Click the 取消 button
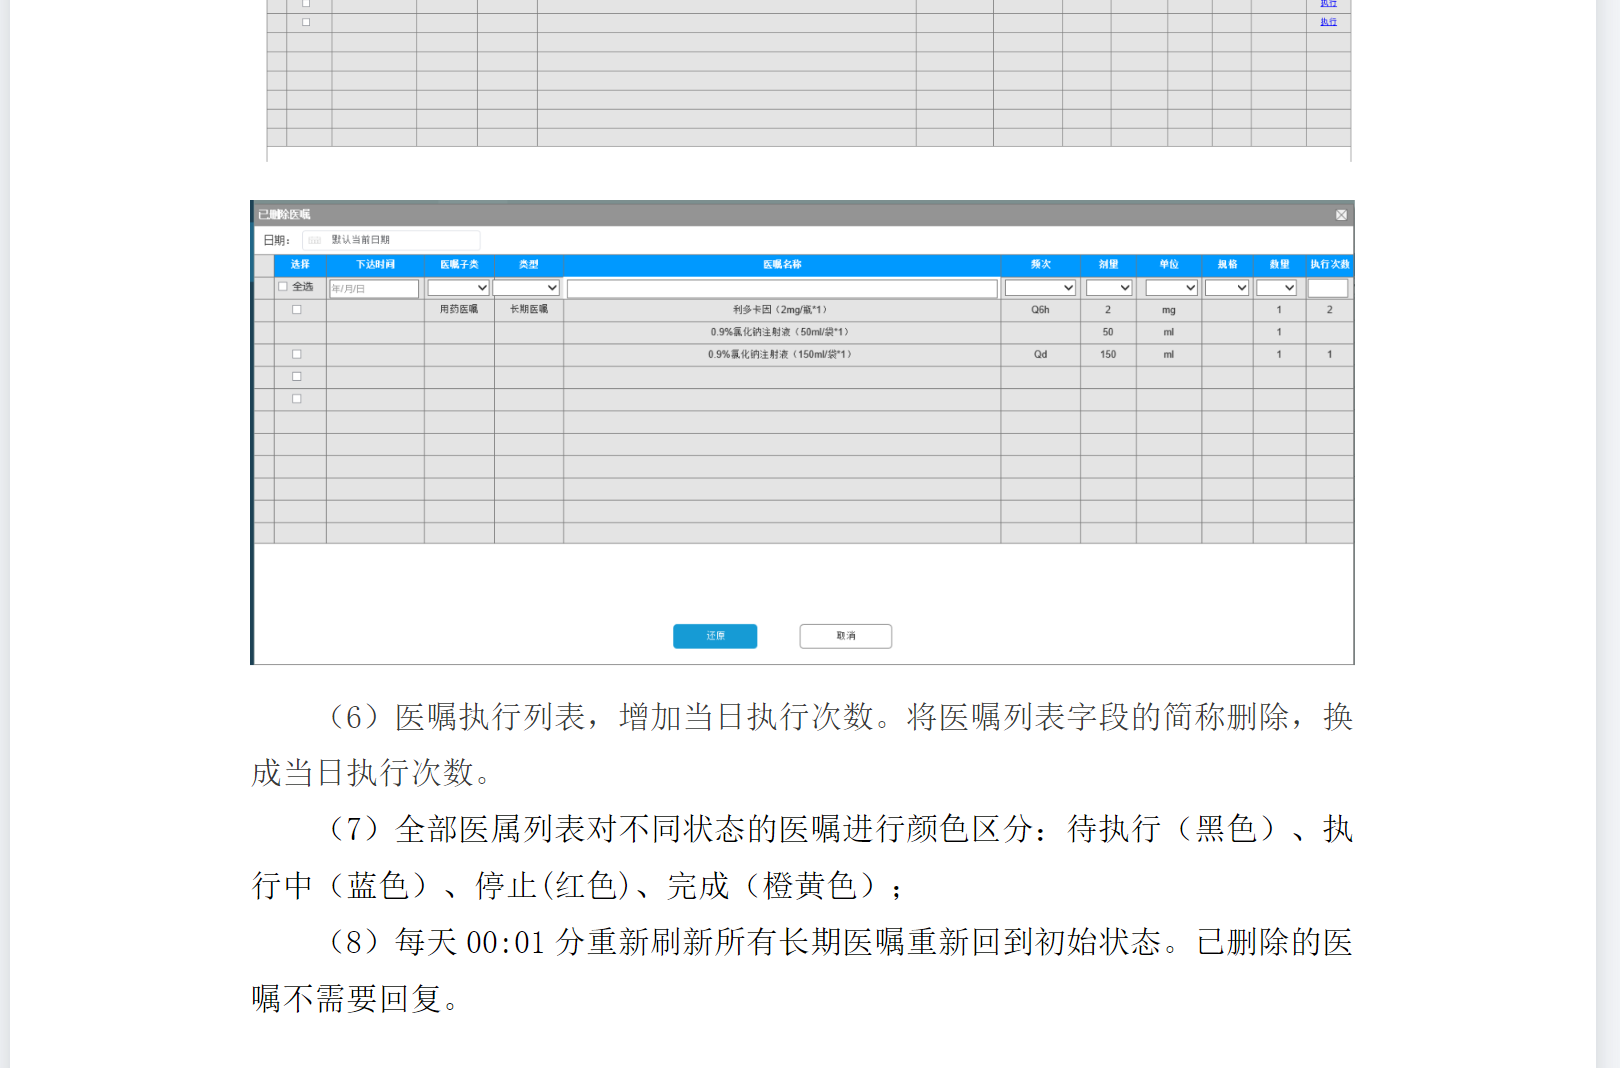 (x=846, y=636)
